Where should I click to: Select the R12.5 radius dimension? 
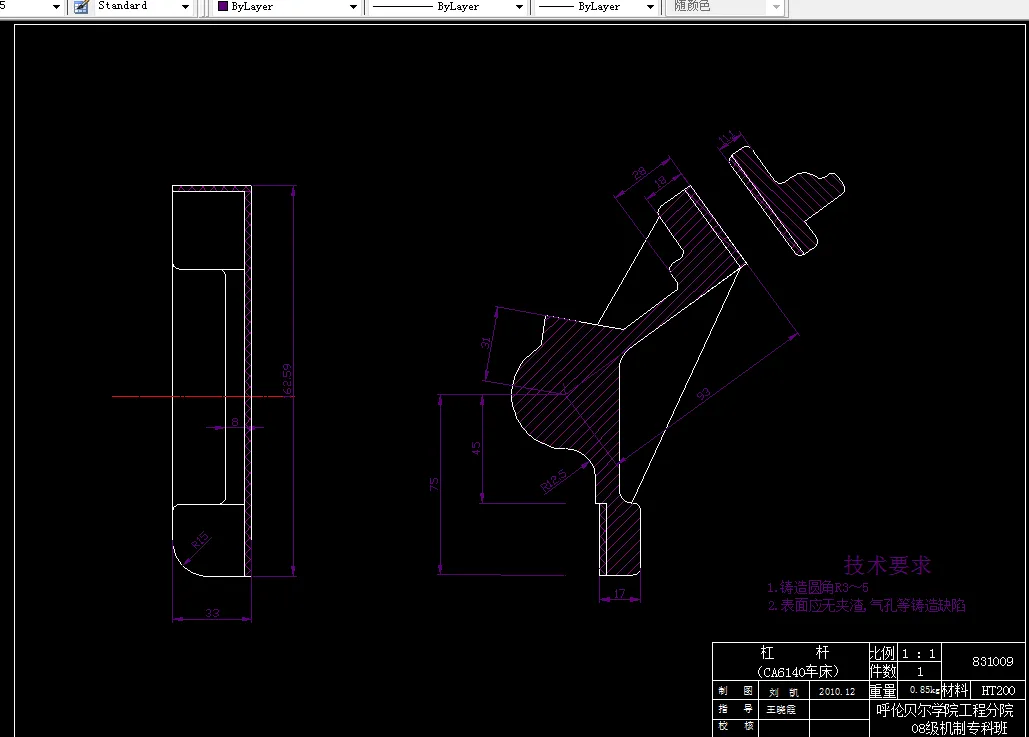tap(553, 481)
